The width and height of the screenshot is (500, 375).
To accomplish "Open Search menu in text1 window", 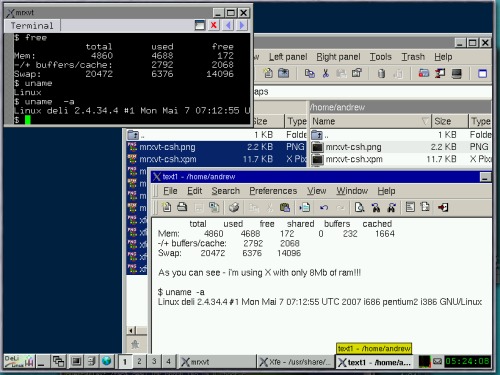I will click(x=226, y=191).
